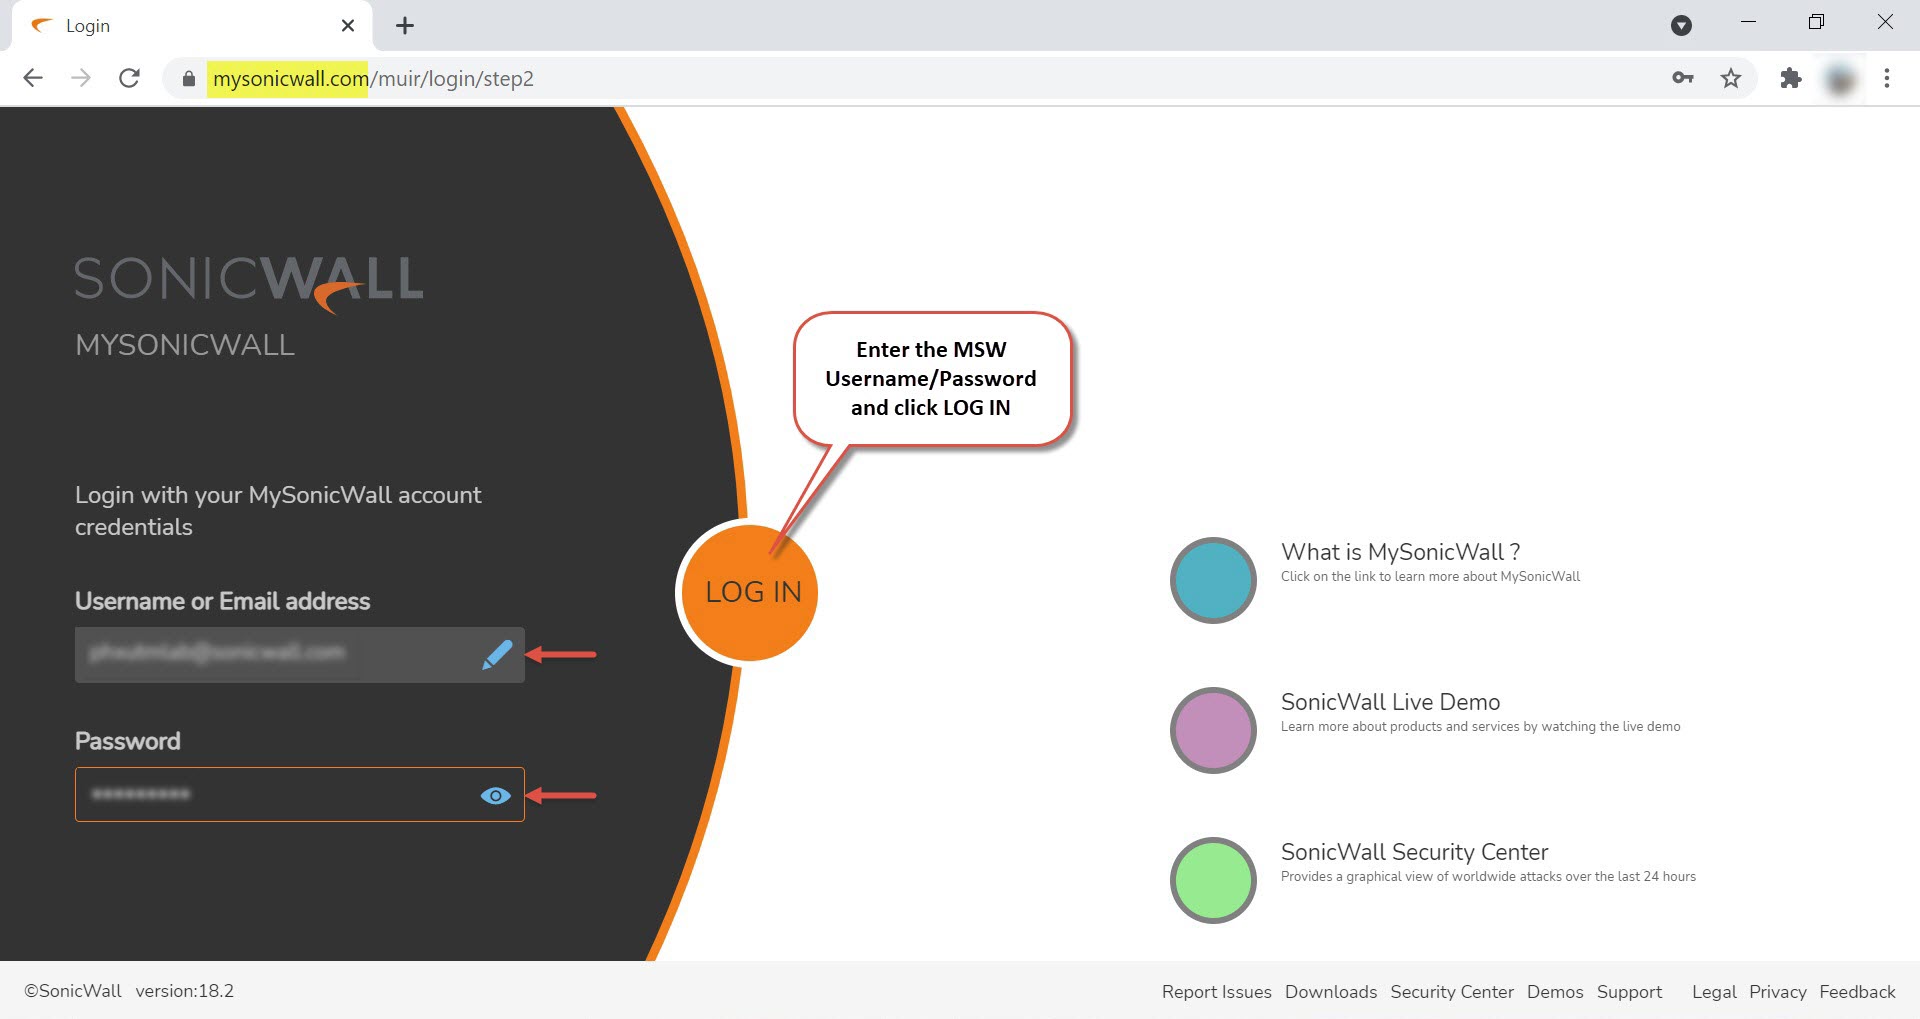Expand the tab search dropdown arrow

pyautogui.click(x=1681, y=26)
